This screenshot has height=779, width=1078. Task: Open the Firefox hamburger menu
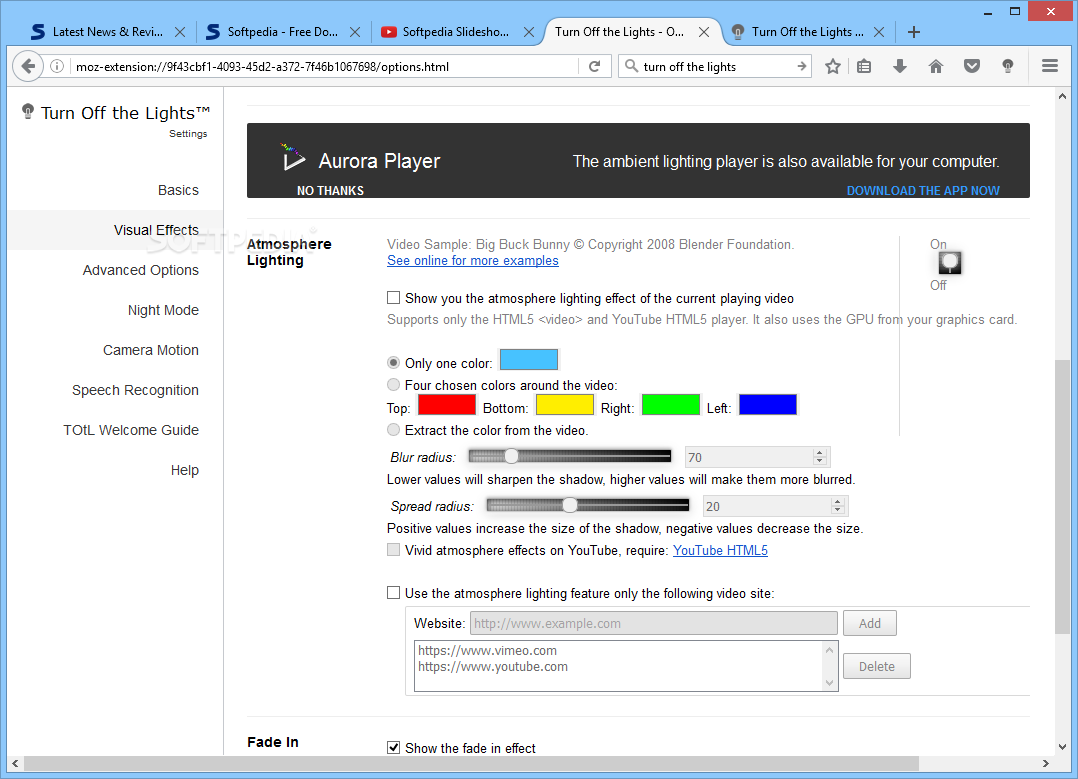tap(1049, 66)
